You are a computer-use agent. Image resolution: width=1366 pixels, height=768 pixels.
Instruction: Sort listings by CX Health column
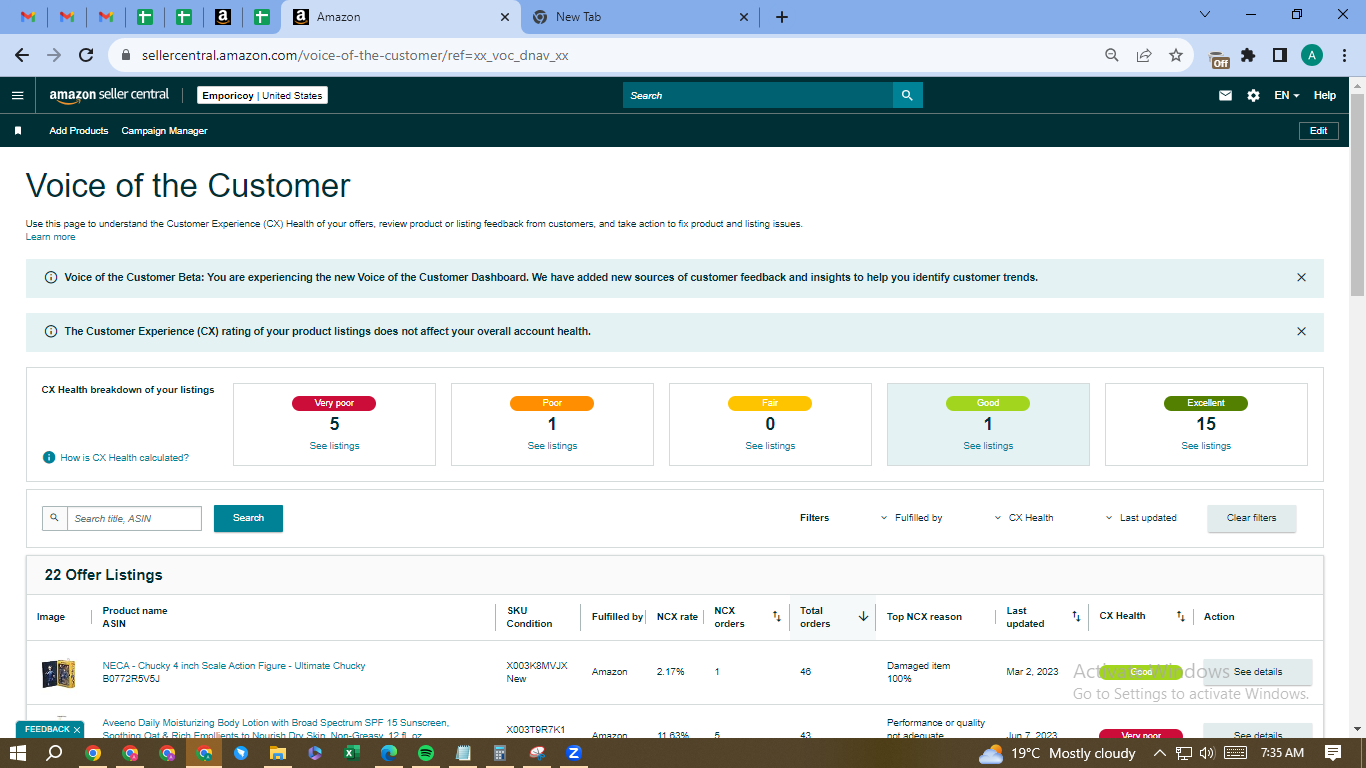click(1180, 617)
